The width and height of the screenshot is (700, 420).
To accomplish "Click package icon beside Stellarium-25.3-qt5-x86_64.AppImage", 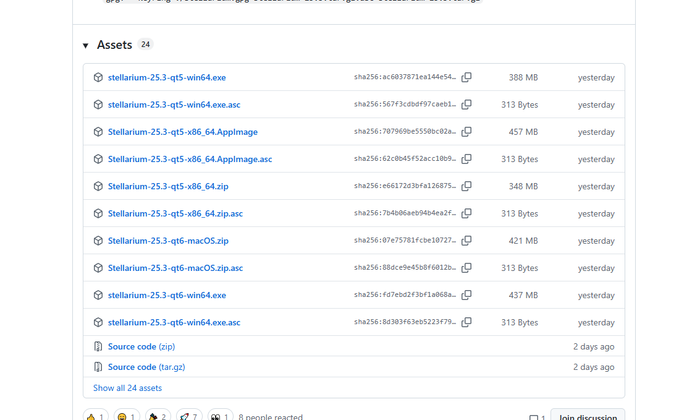I will [98, 132].
